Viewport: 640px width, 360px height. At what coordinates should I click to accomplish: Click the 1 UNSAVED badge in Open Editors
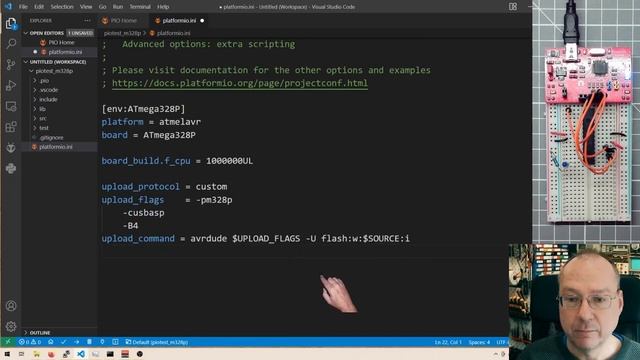tap(80, 33)
